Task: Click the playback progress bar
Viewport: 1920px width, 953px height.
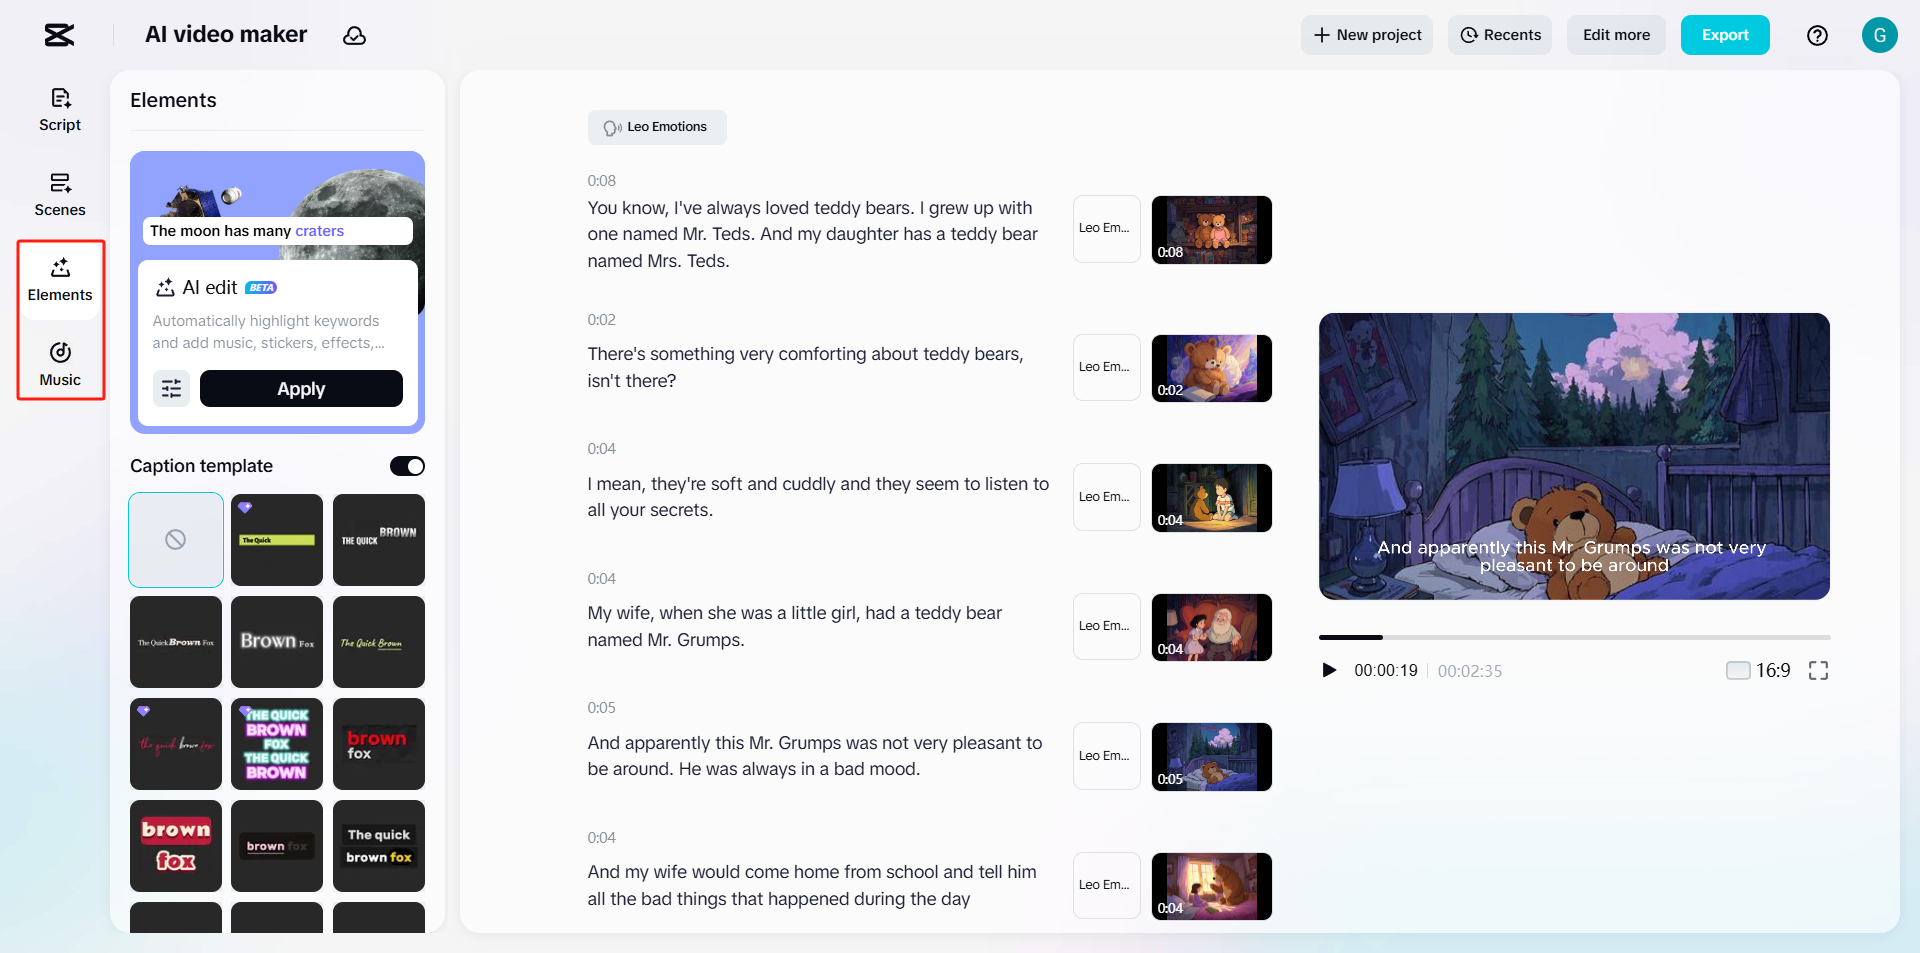Action: [1575, 637]
